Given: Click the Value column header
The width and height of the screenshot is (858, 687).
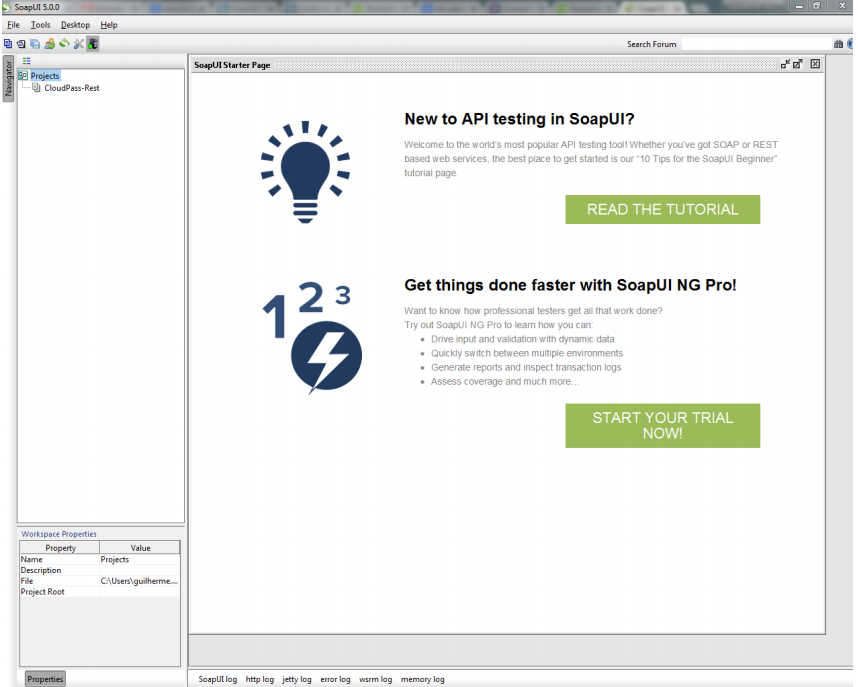Looking at the screenshot, I should point(140,547).
